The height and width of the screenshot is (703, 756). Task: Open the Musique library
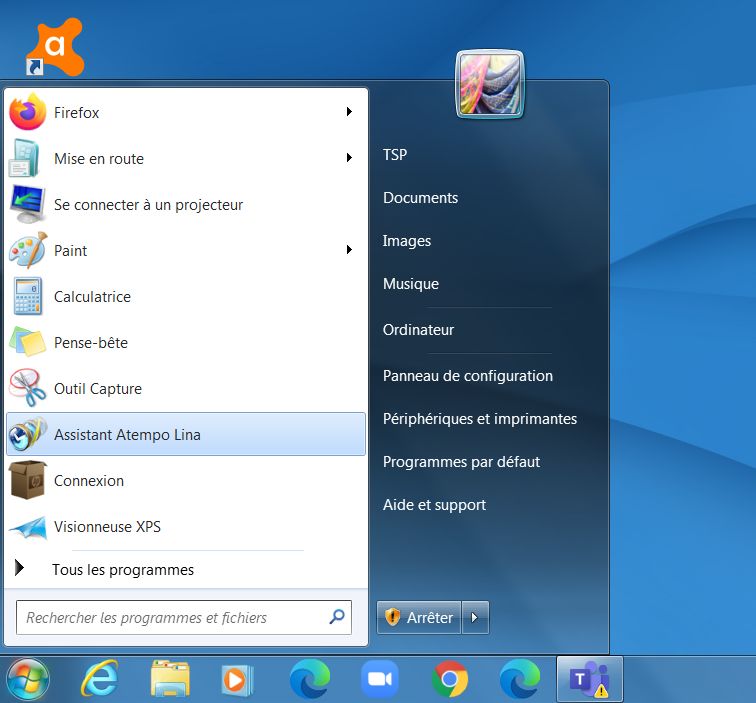pyautogui.click(x=411, y=284)
